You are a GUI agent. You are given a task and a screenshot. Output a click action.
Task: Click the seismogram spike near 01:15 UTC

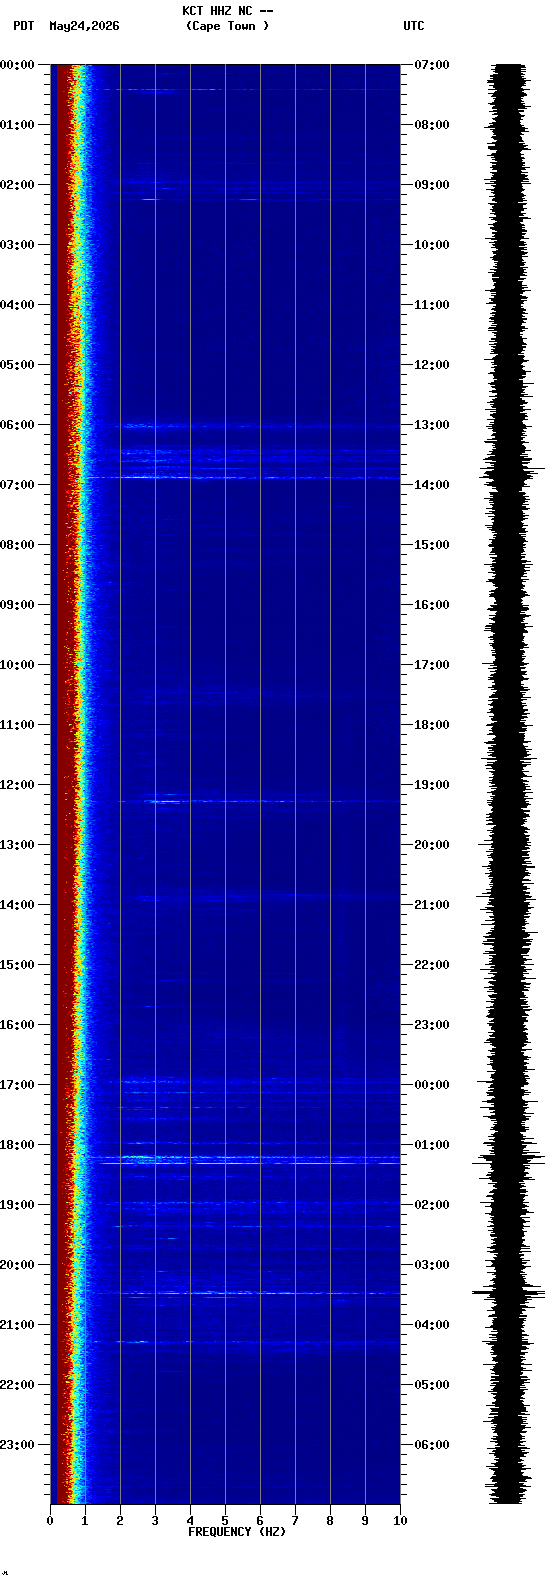(x=508, y=1160)
